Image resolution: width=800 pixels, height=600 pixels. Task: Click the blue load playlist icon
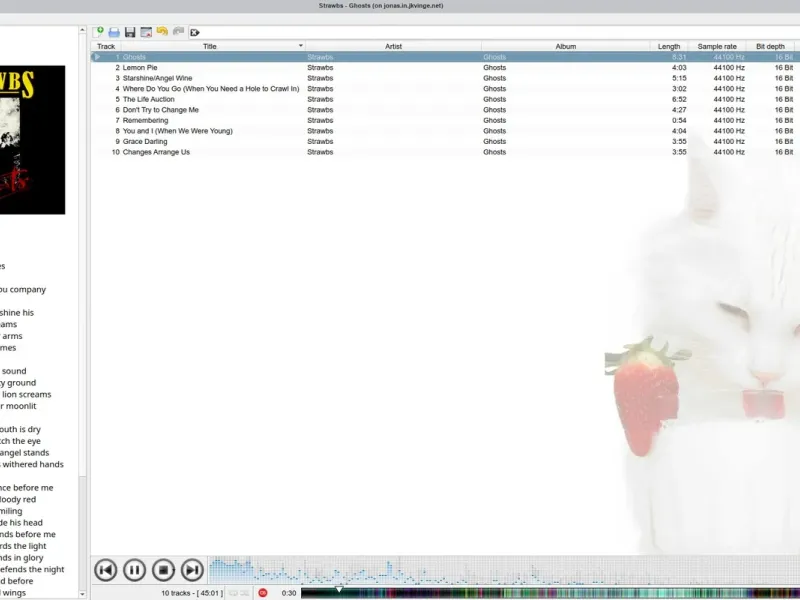[x=114, y=32]
